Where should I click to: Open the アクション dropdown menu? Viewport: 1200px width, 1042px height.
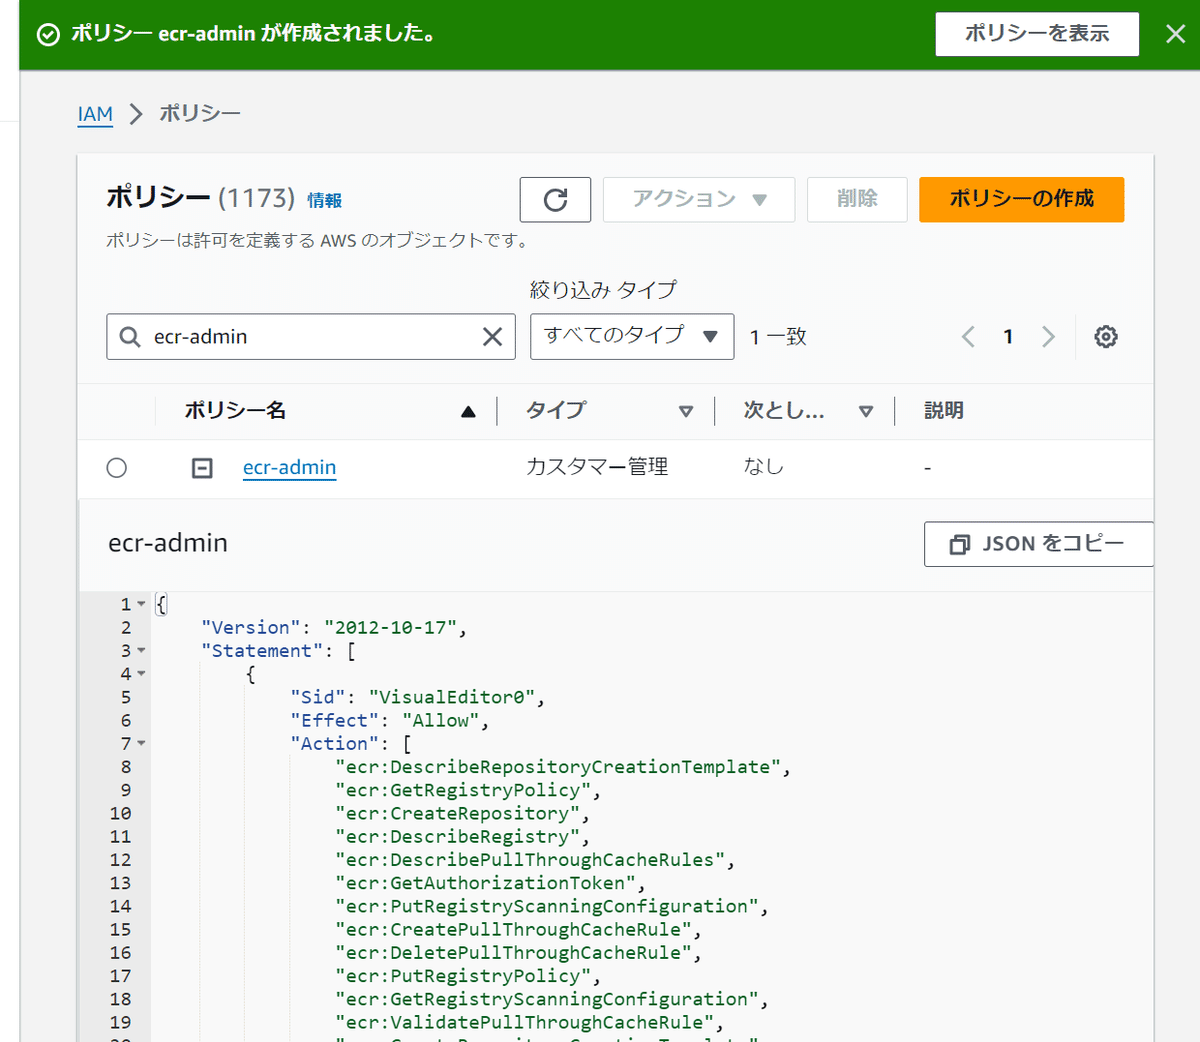point(699,199)
